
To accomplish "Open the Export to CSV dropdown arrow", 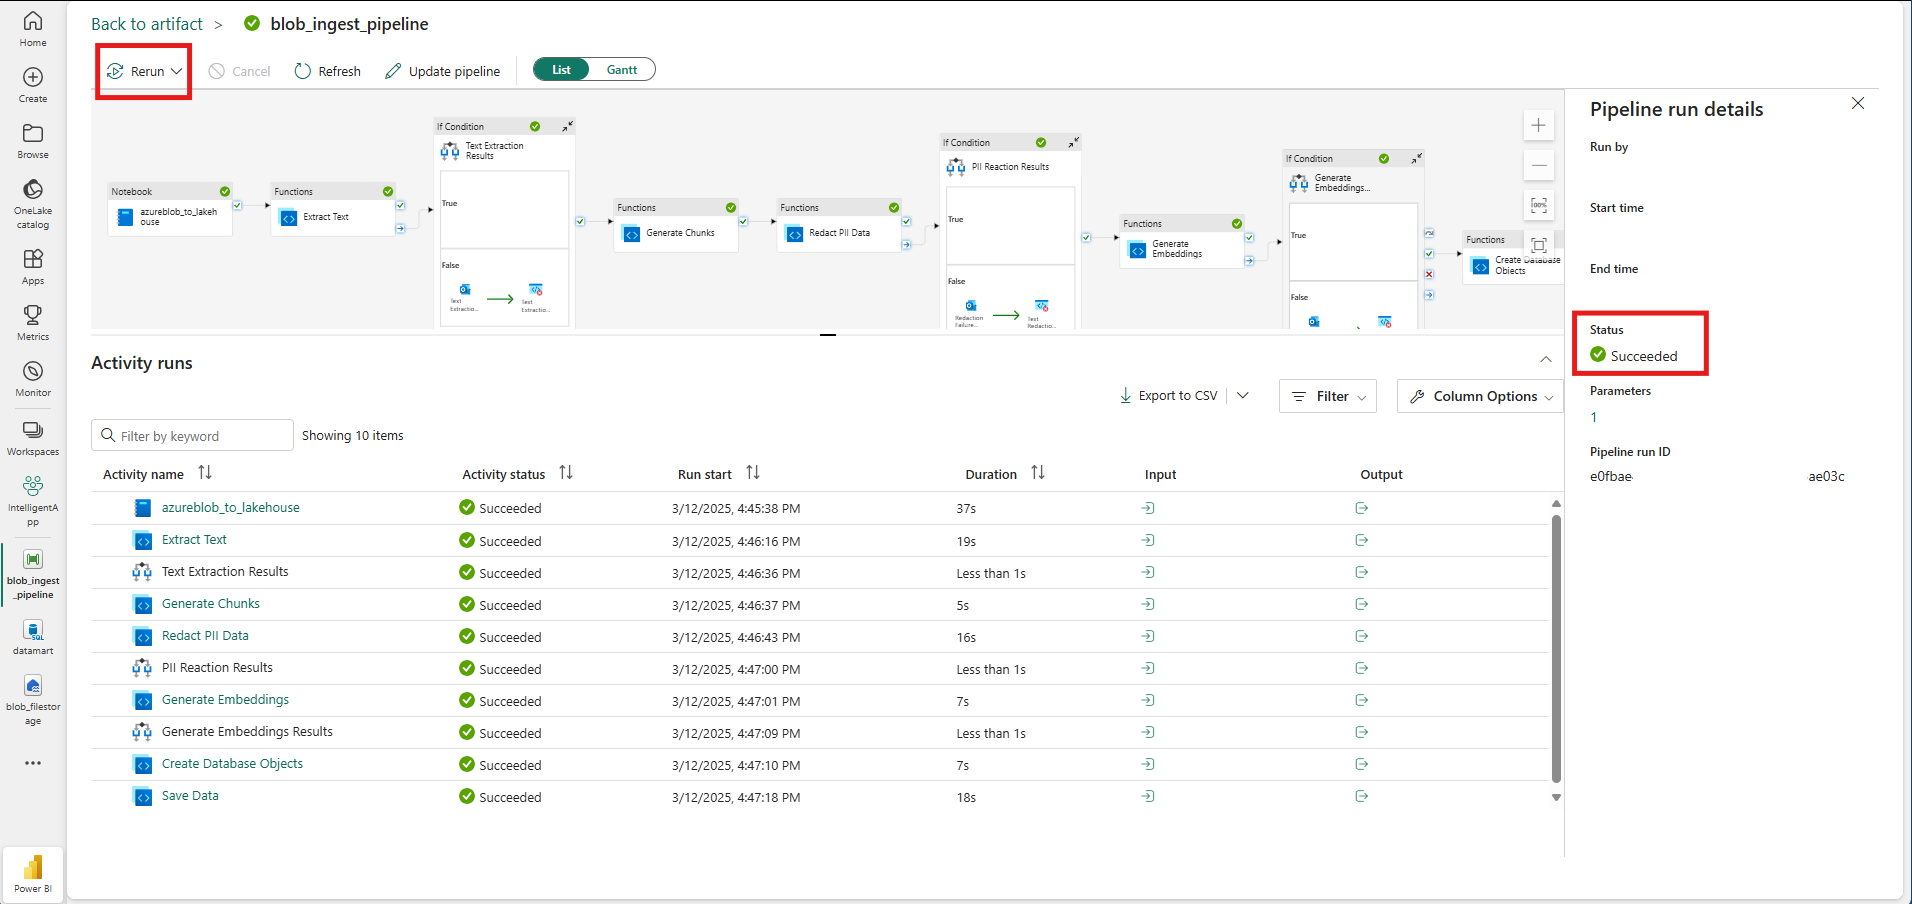I will (x=1243, y=395).
